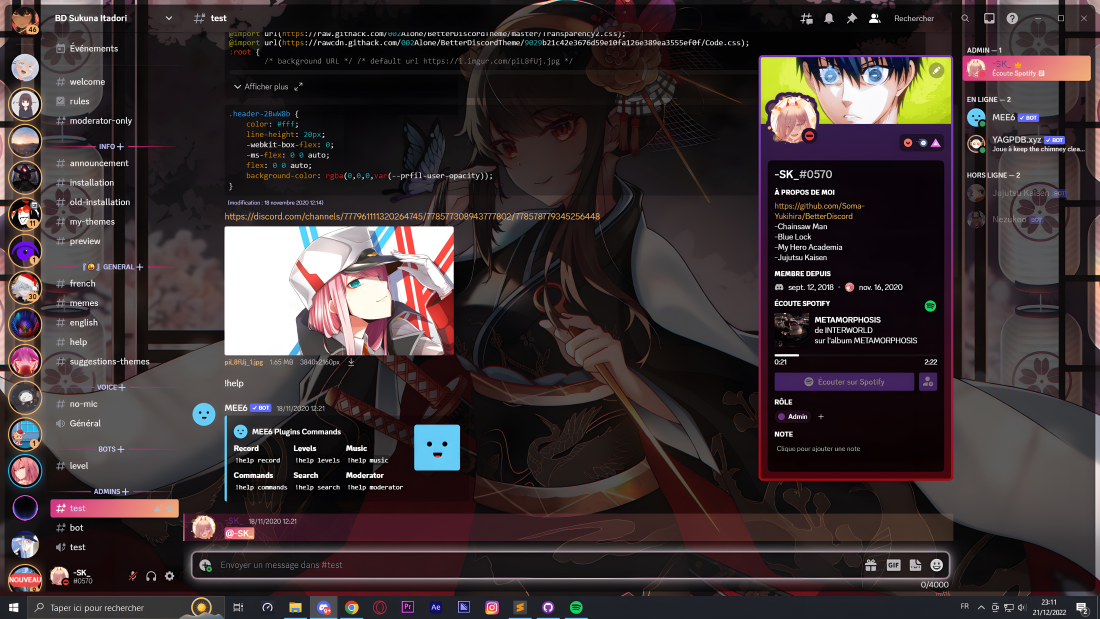The height and width of the screenshot is (619, 1100).
Task: Open user settings gear at bottom left
Action: click(x=167, y=575)
